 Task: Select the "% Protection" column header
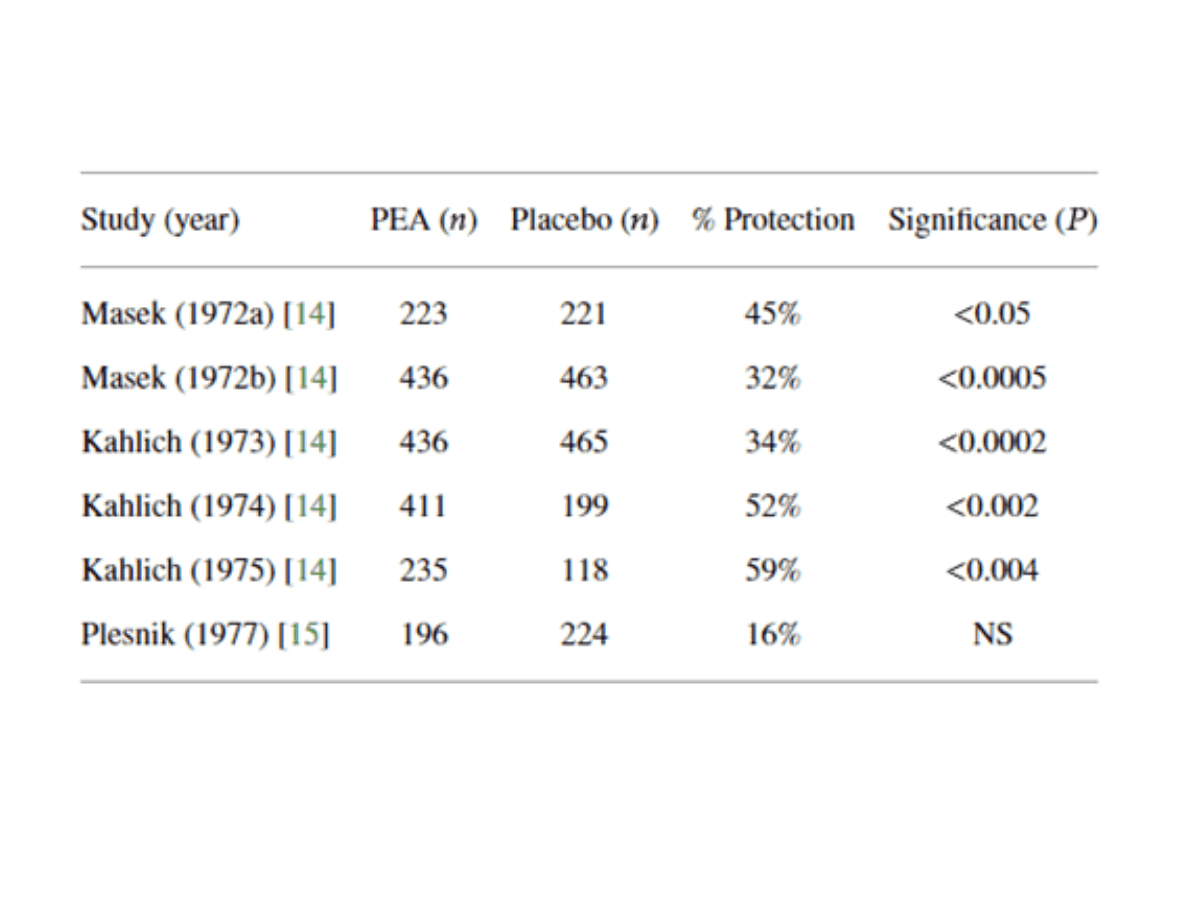[x=773, y=220]
